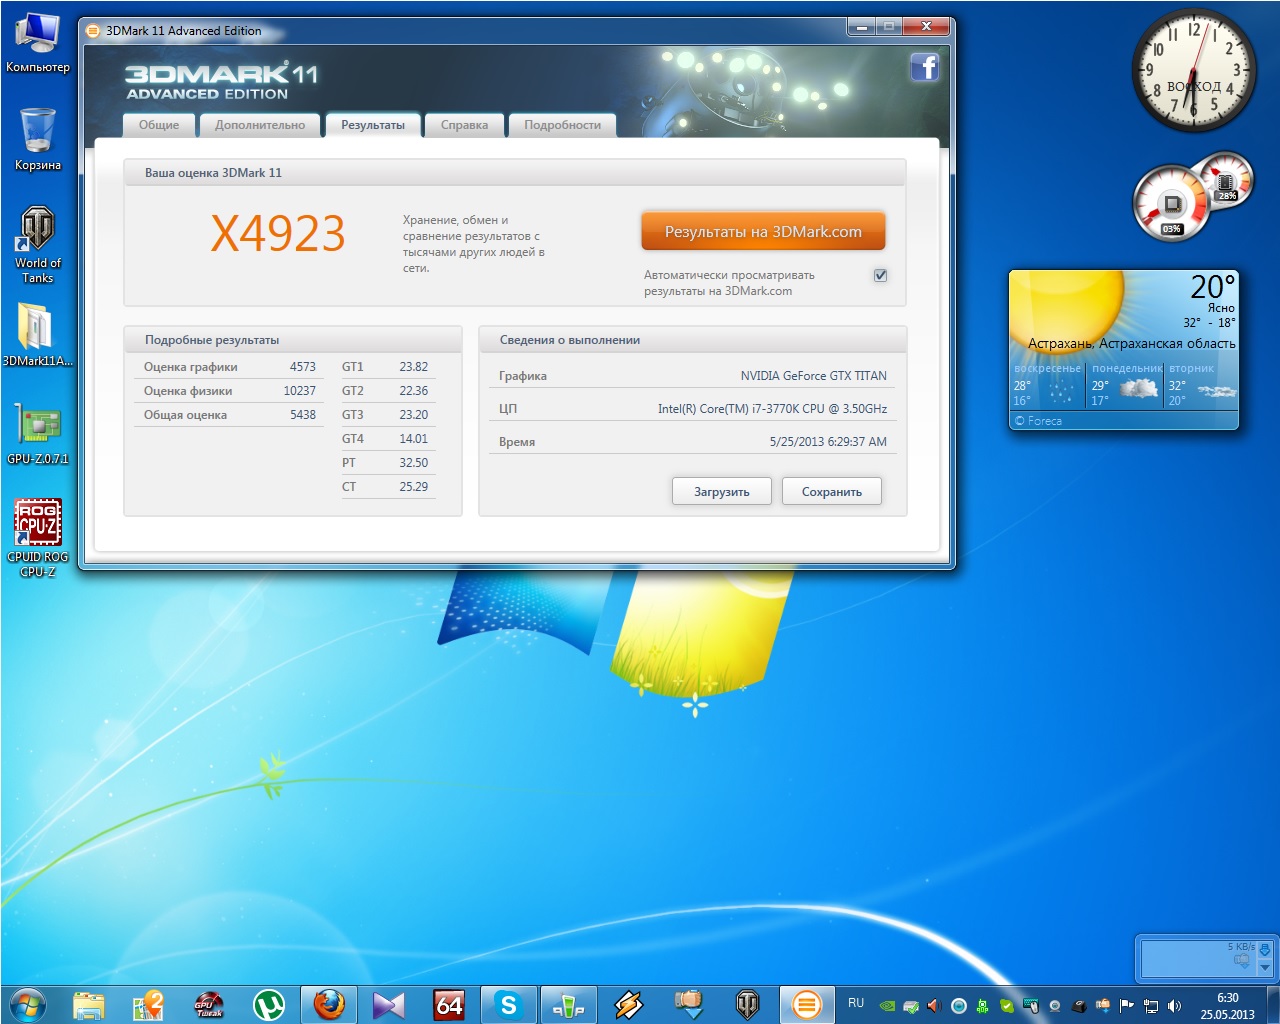Open AIDA64 taskbar icon
1280x1024 pixels.
click(449, 1004)
